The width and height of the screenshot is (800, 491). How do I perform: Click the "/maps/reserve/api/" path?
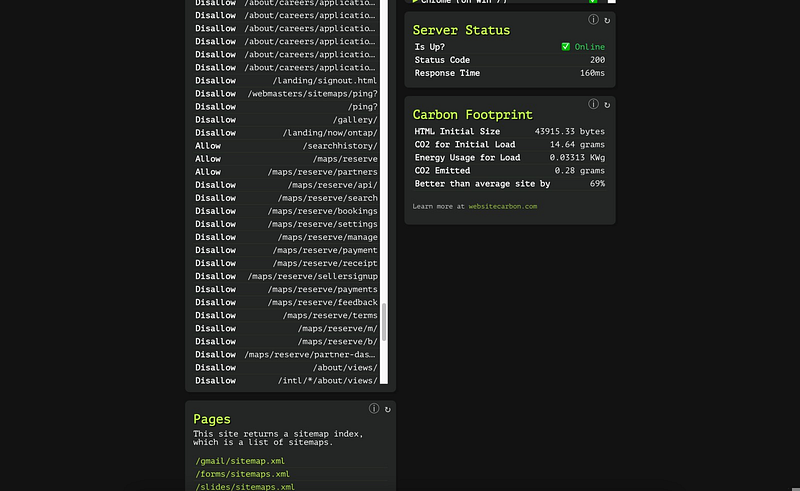333,185
